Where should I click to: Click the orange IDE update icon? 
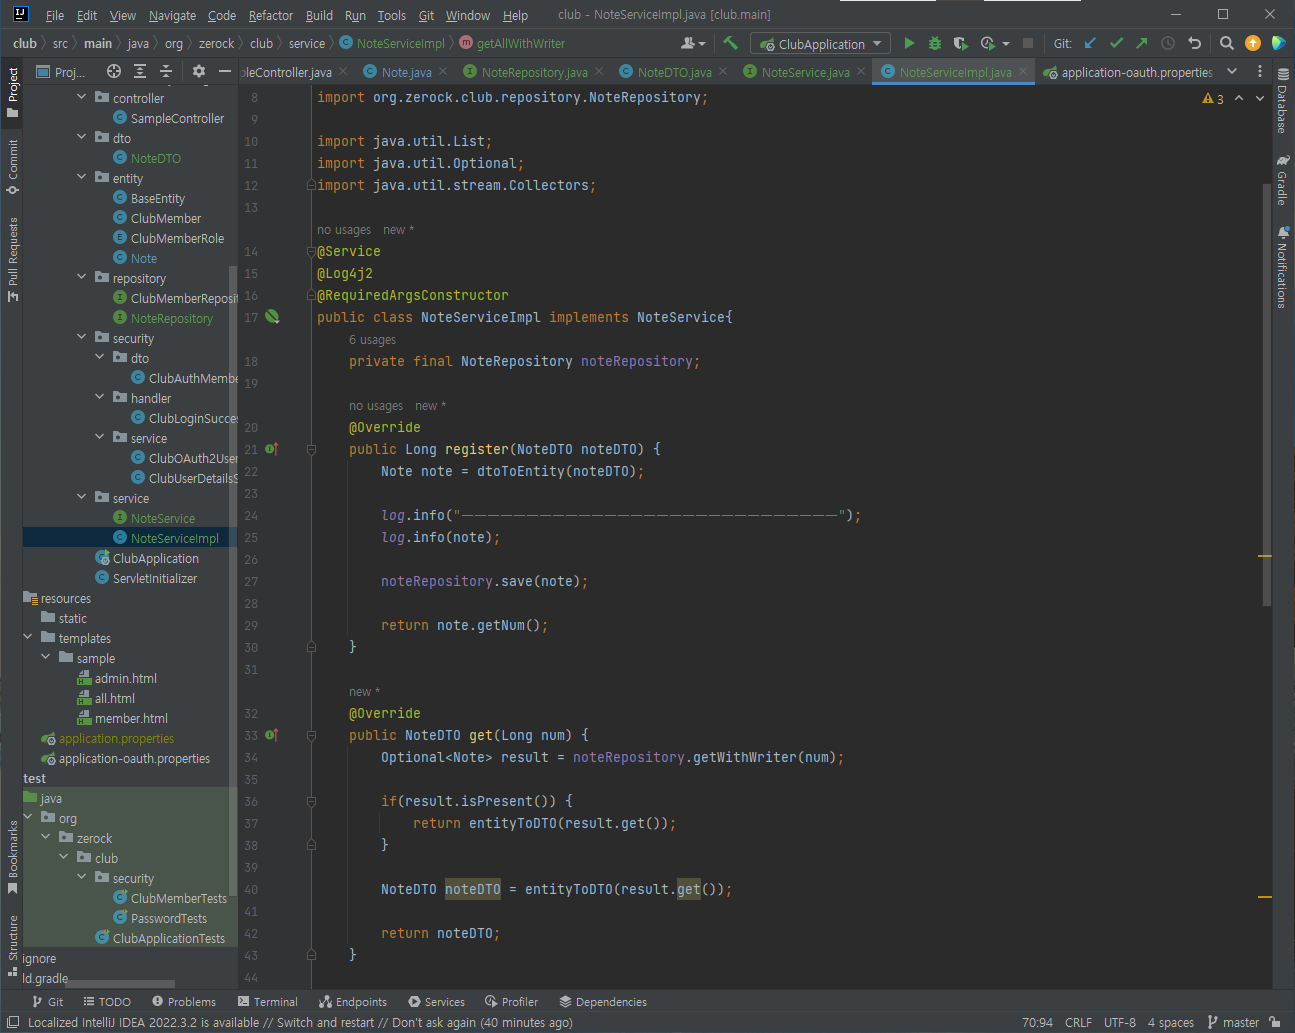click(x=1253, y=43)
